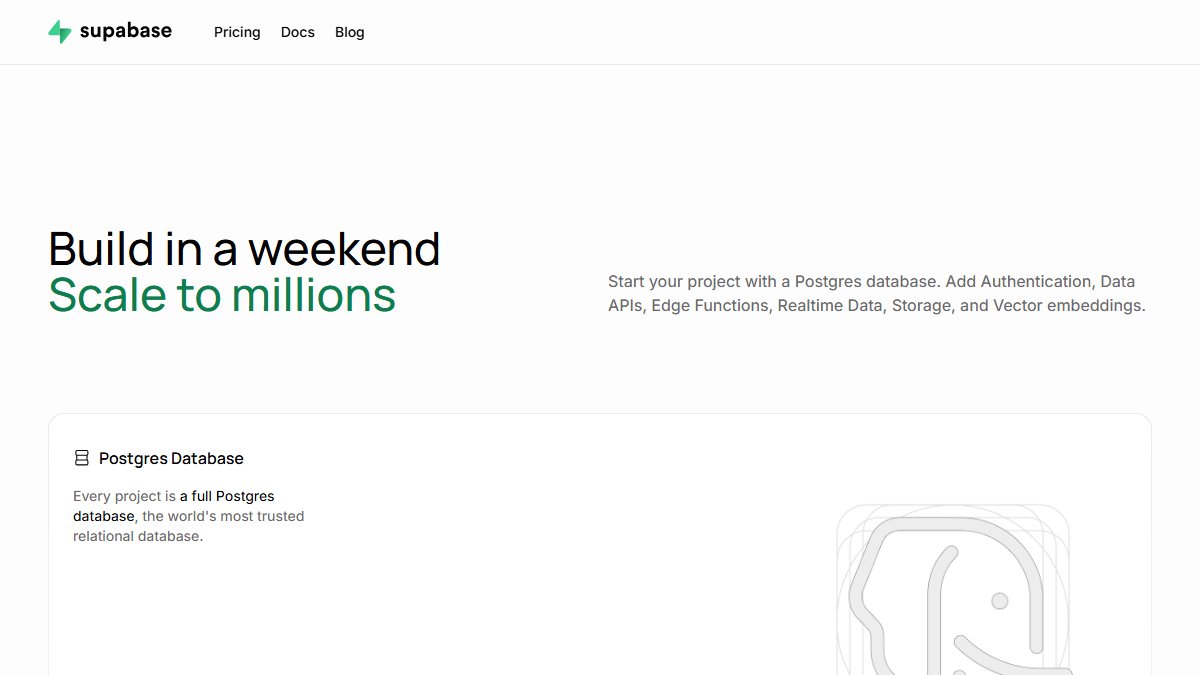The image size is (1200, 675).
Task: Click "the world's most trusted" card text
Action: (223, 516)
